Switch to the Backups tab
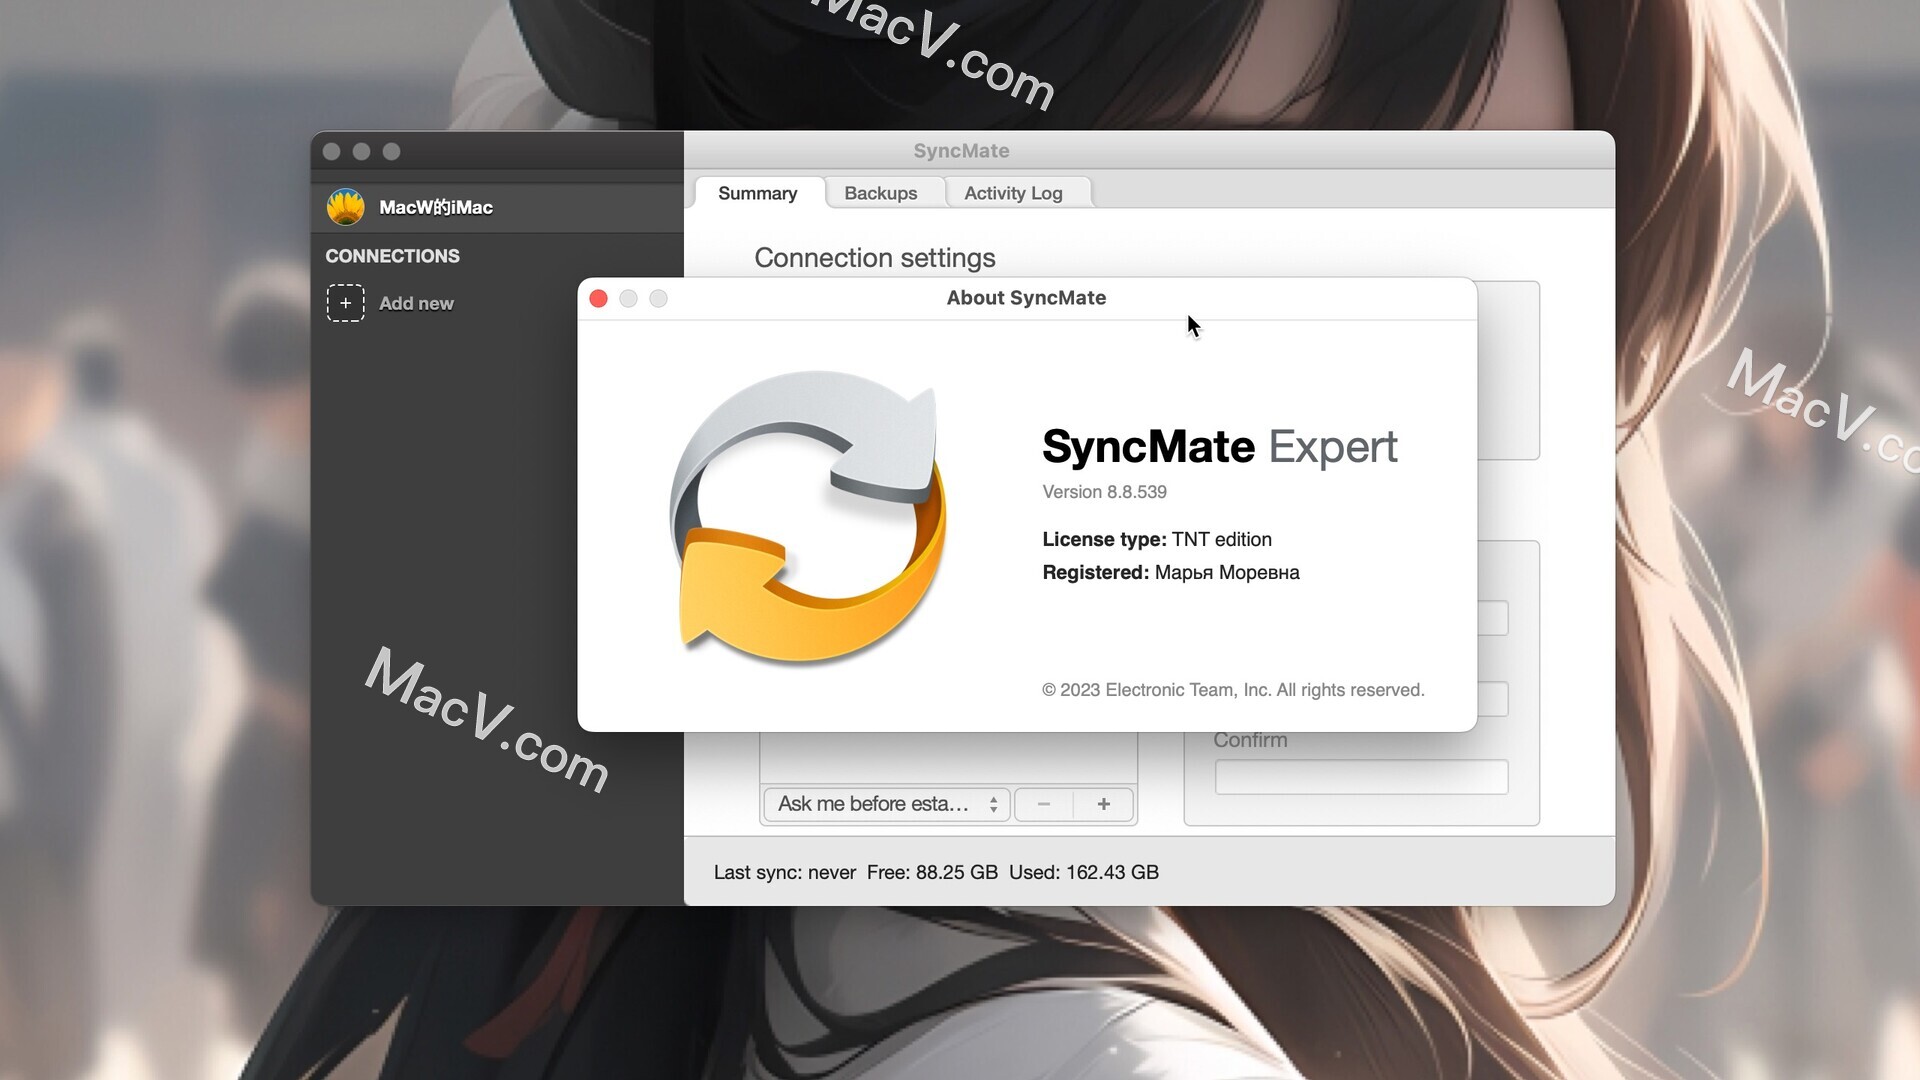 click(x=881, y=193)
